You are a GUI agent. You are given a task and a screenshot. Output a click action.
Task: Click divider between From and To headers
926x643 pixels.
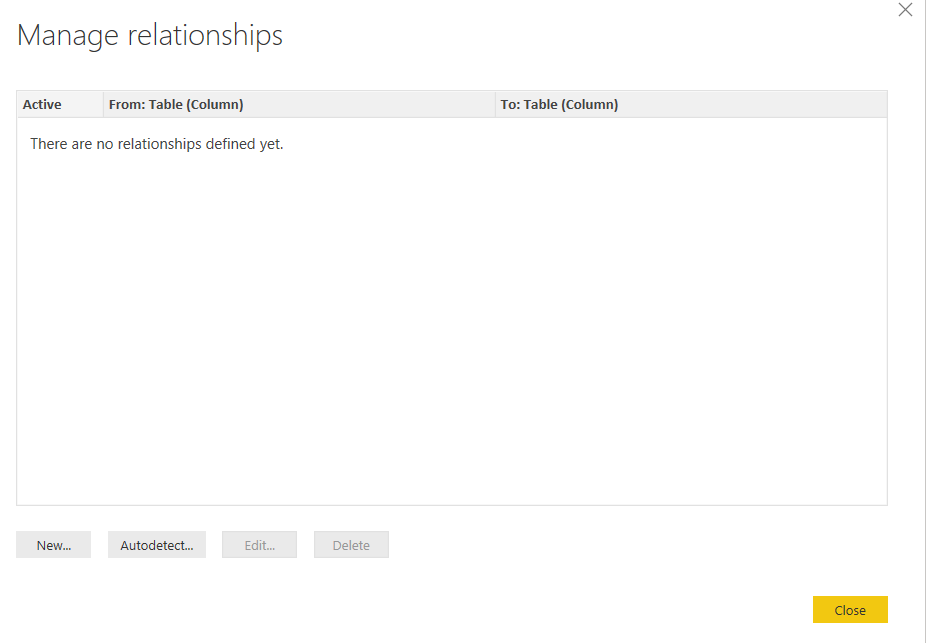coord(495,104)
